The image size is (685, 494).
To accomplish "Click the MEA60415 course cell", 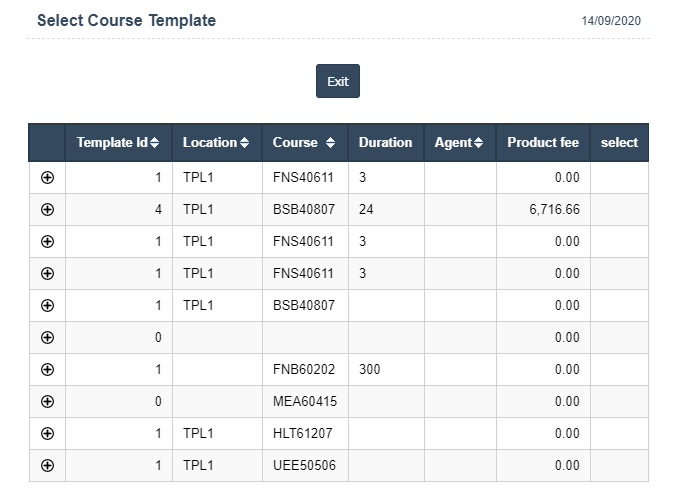I will click(303, 401).
